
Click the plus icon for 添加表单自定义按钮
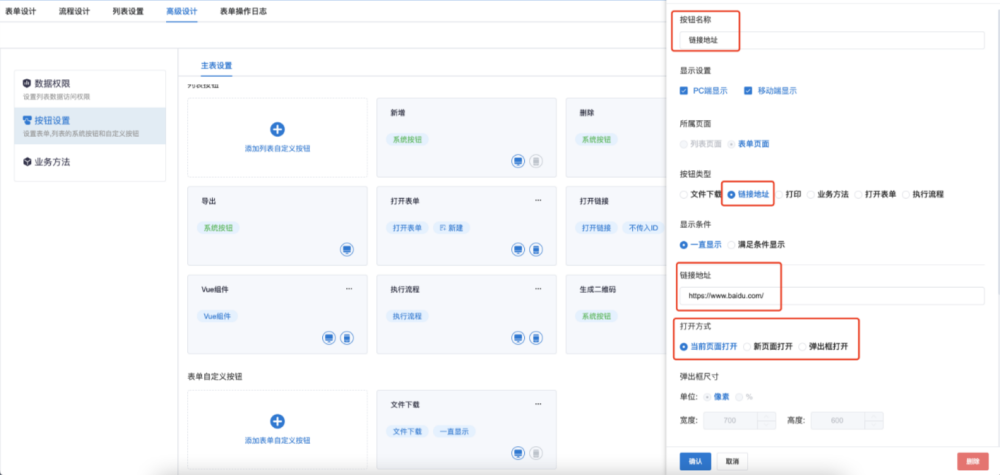tap(278, 421)
